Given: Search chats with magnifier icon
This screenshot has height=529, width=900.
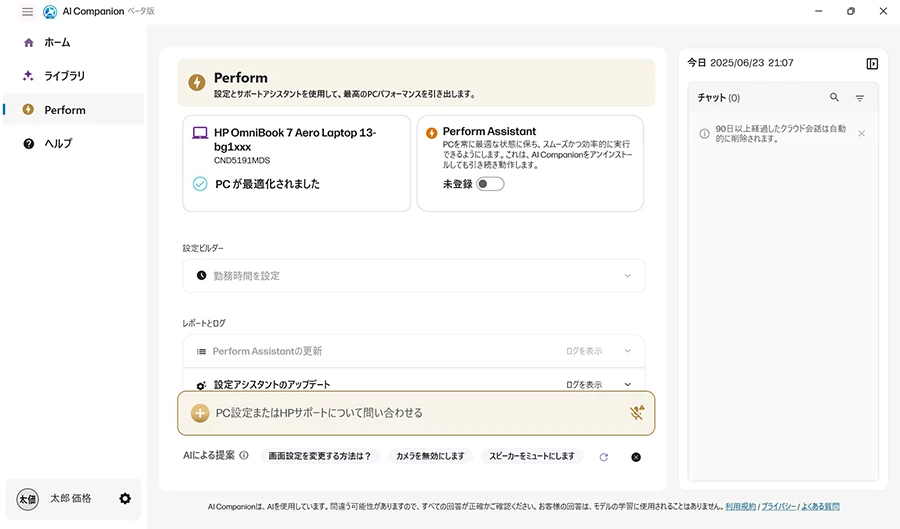Looking at the screenshot, I should coord(835,98).
